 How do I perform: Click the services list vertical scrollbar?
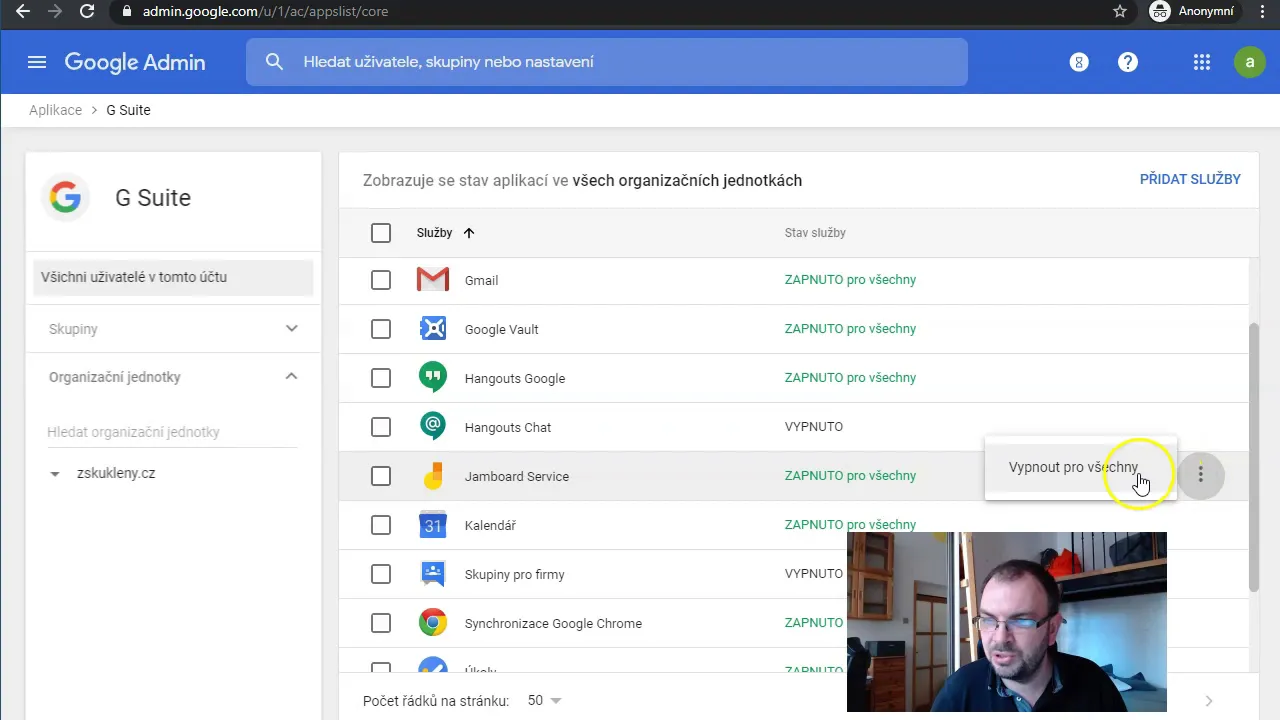tap(1254, 458)
